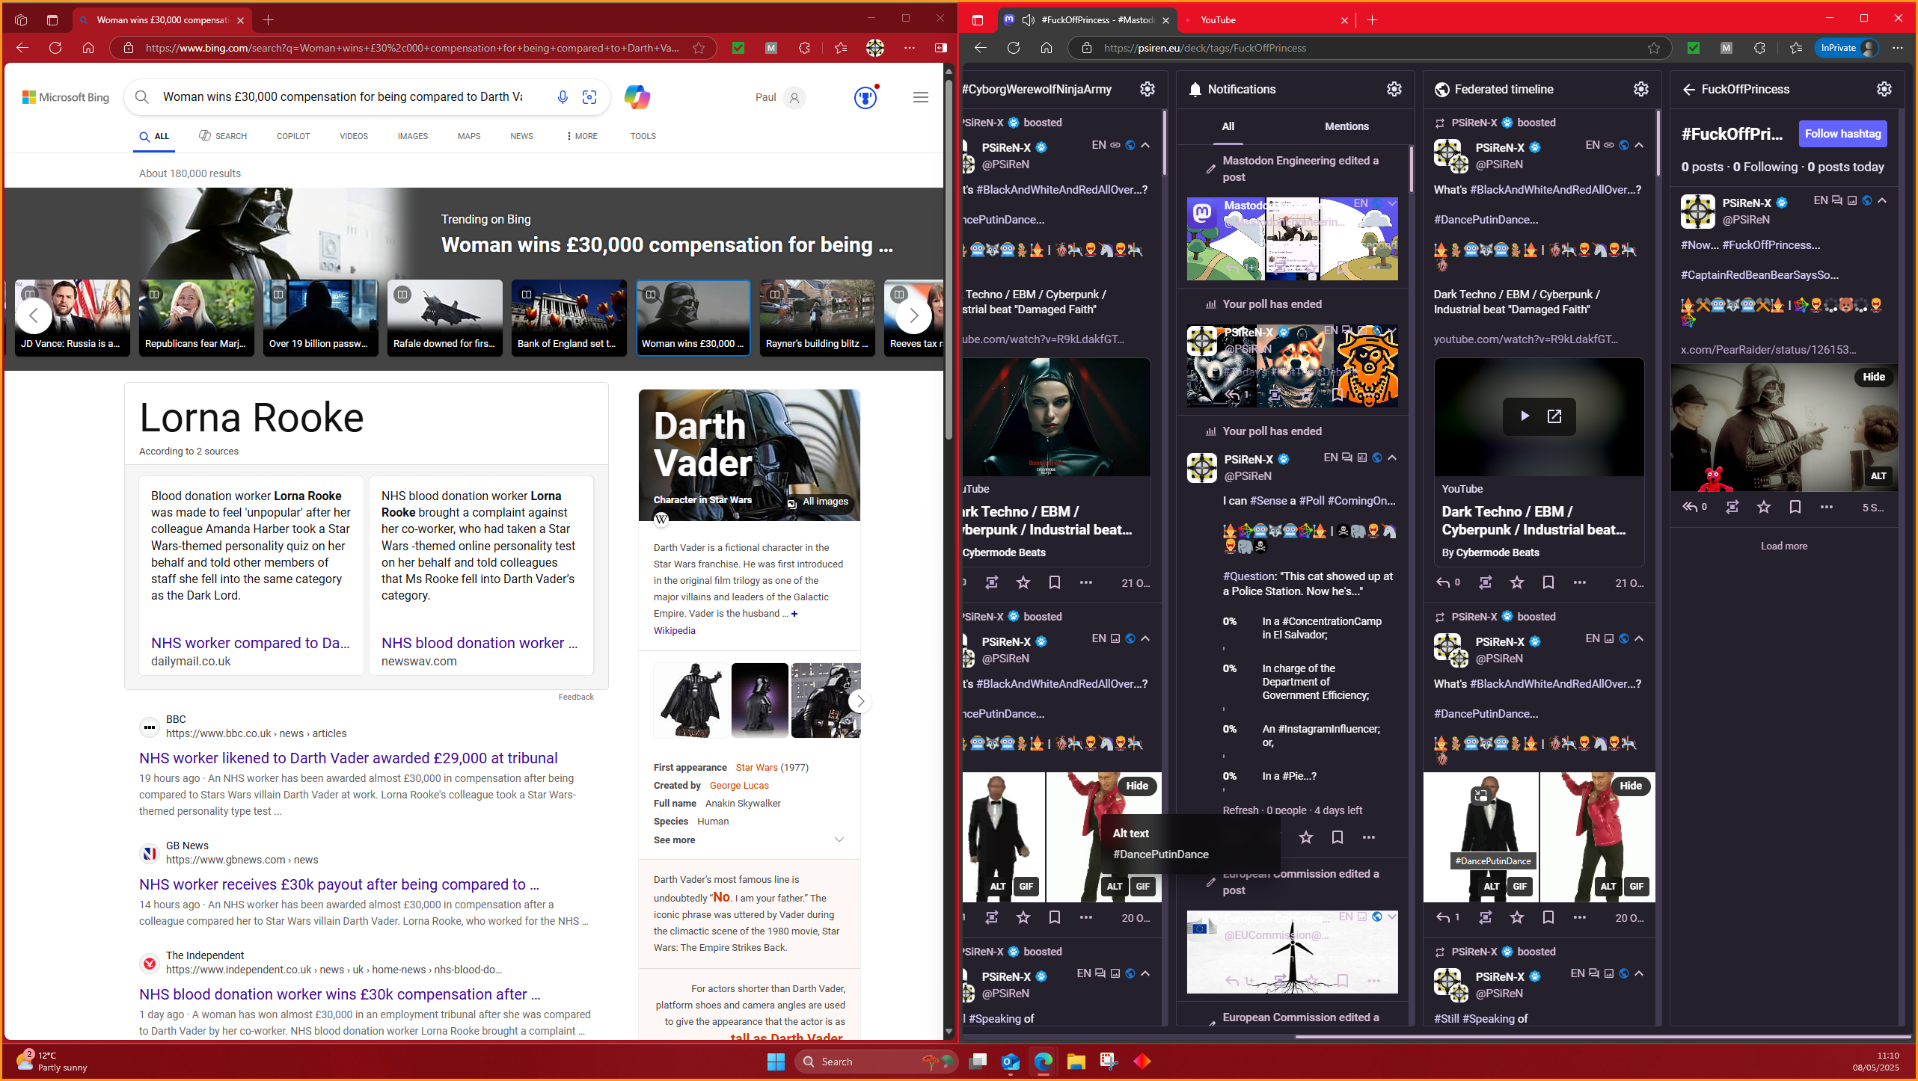This screenshot has height=1081, width=1918.
Task: Go home in the Bing browser window
Action: (x=88, y=47)
